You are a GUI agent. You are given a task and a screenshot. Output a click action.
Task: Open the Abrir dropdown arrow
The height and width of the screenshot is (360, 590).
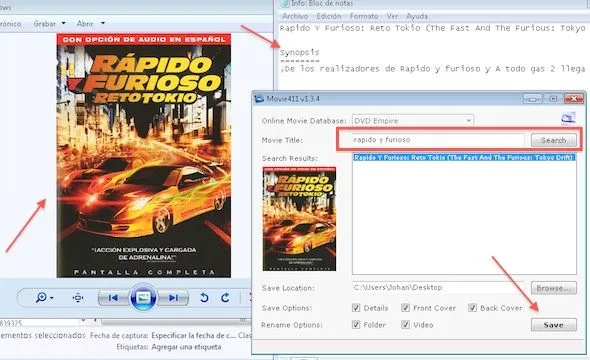[x=103, y=23]
